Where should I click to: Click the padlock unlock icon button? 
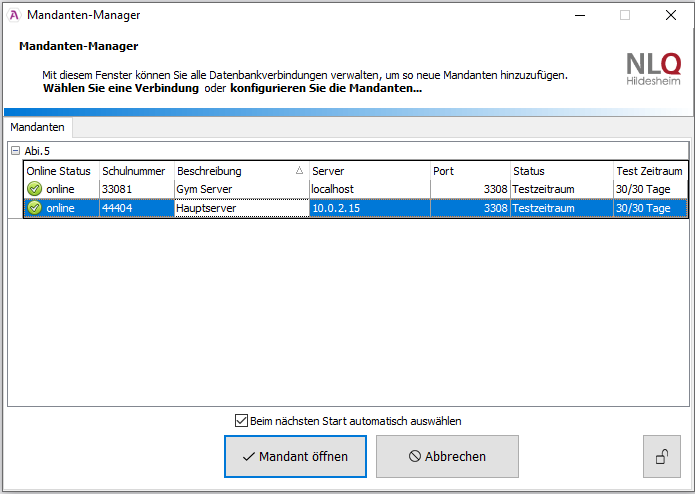661,457
